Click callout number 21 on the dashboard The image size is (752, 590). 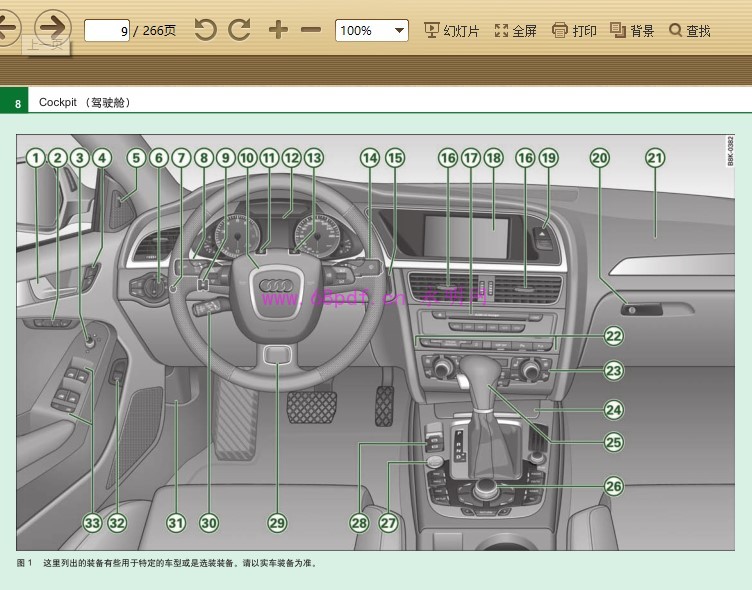click(x=654, y=158)
